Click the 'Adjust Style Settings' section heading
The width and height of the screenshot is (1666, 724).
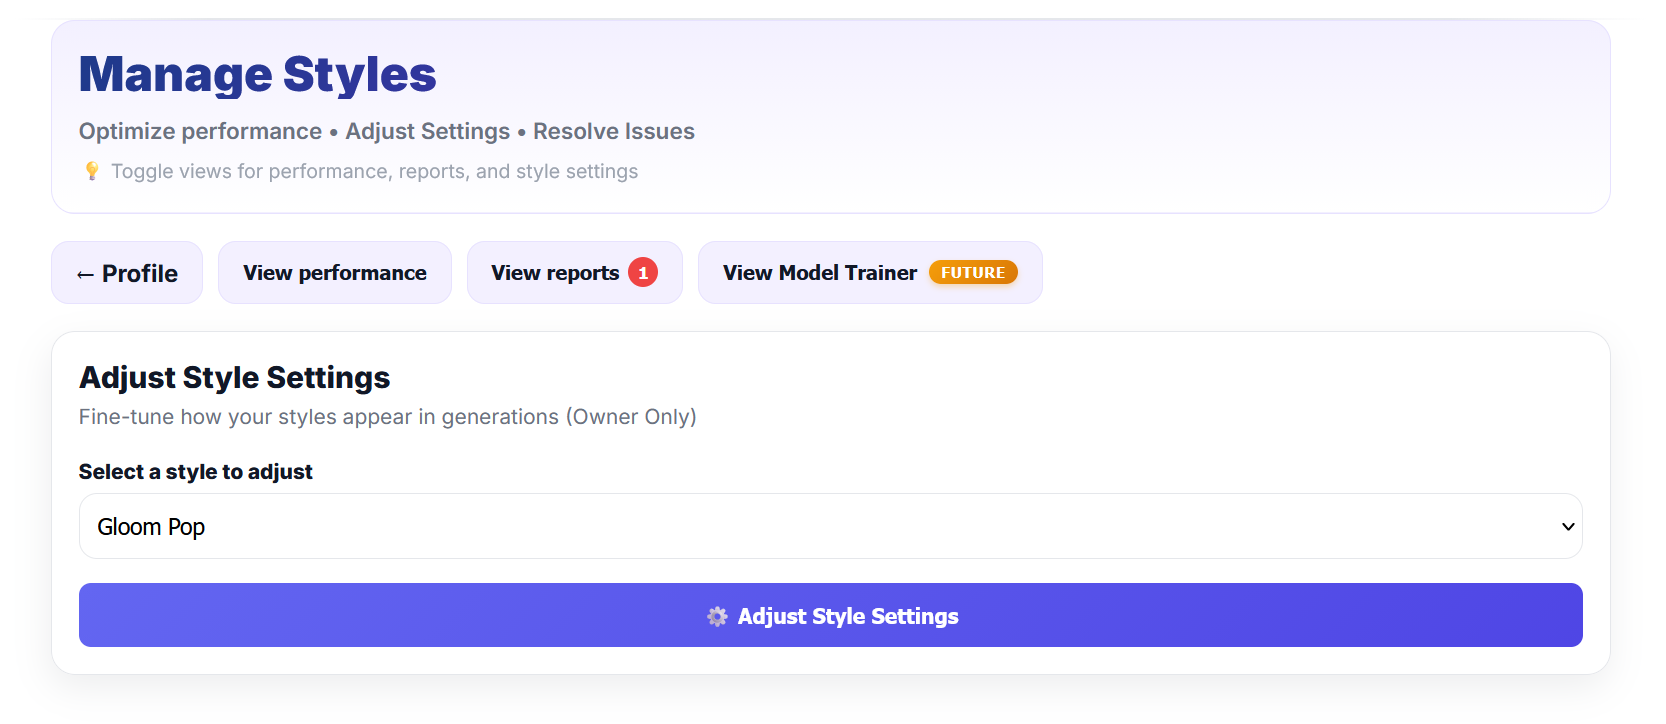235,377
